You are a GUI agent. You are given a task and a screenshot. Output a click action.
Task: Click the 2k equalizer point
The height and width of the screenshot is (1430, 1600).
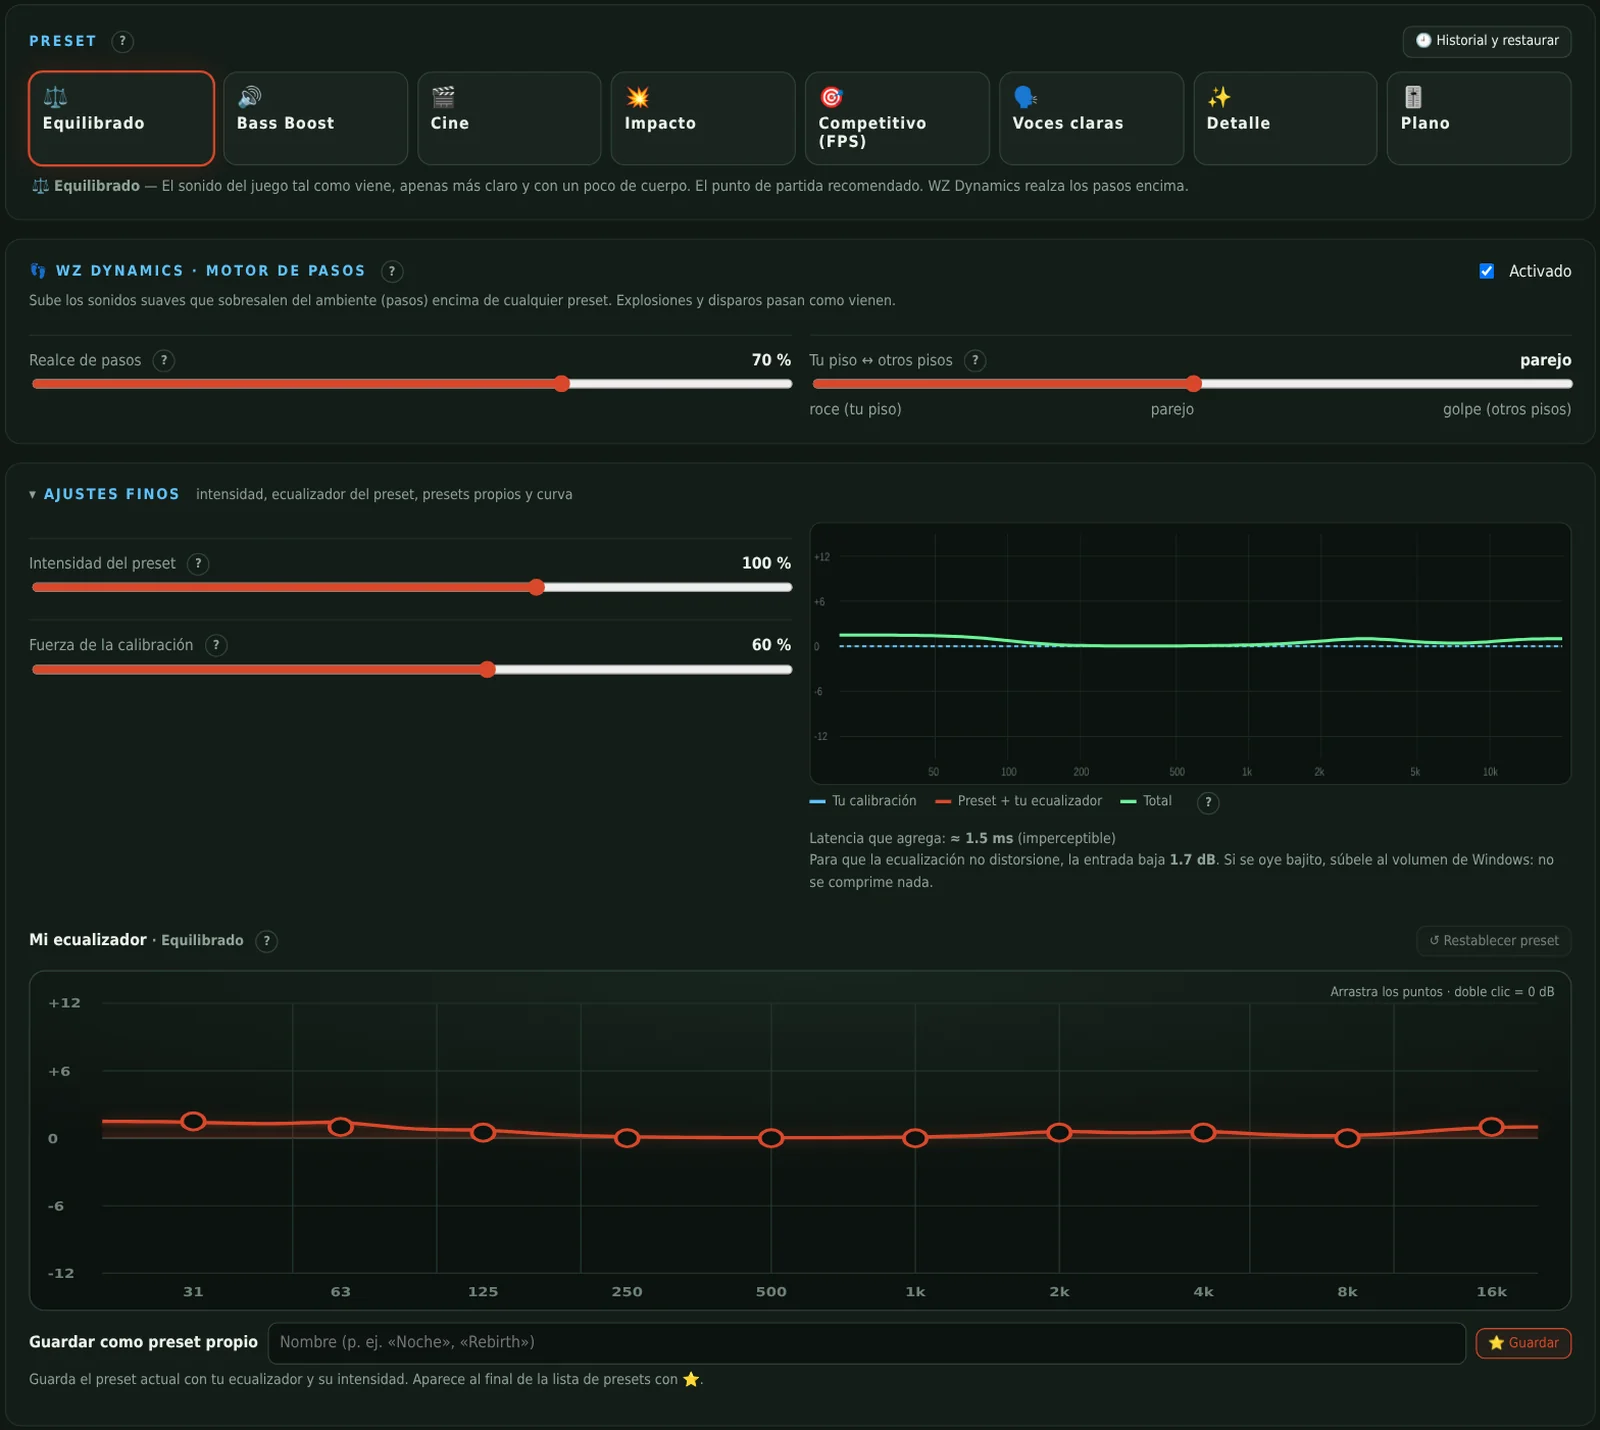point(1059,1133)
